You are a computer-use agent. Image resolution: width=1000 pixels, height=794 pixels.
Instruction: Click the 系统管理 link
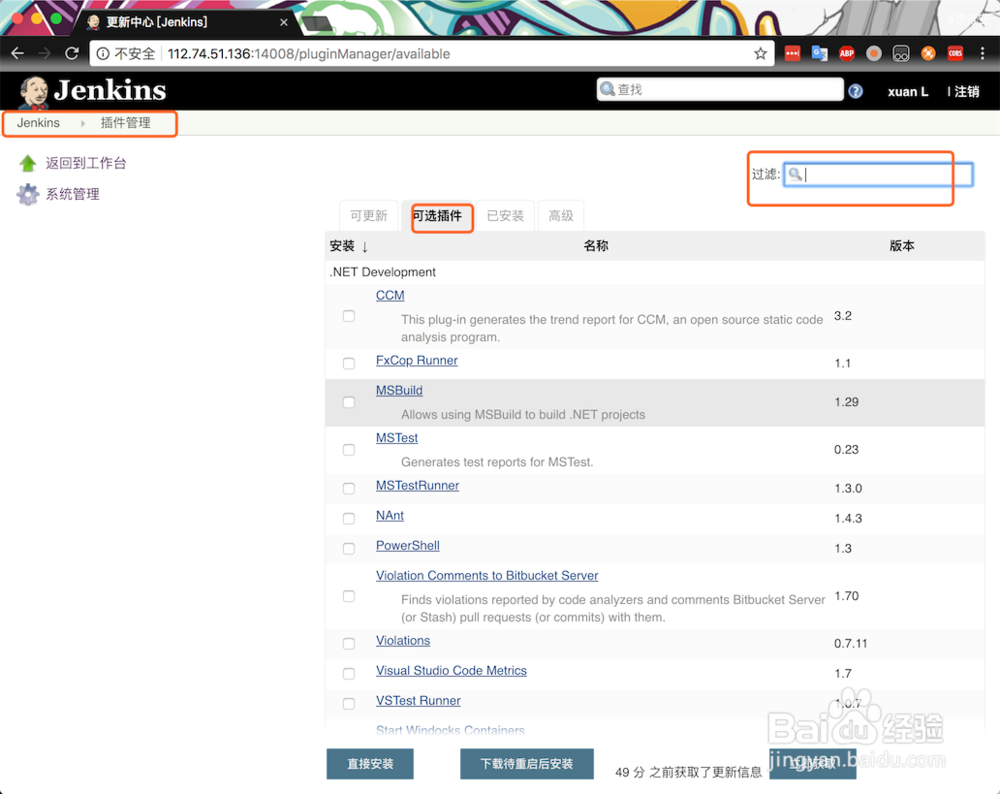[x=72, y=195]
